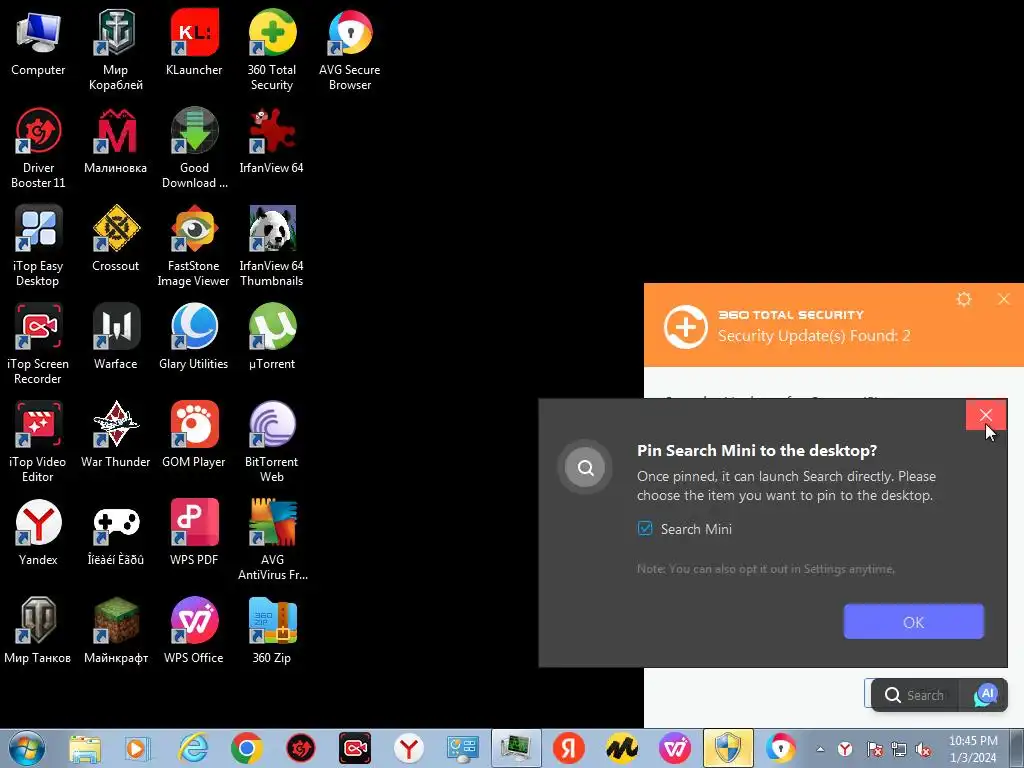This screenshot has width=1024, height=768.
Task: Launch Мир Танков desktop shortcut
Action: coord(38,631)
